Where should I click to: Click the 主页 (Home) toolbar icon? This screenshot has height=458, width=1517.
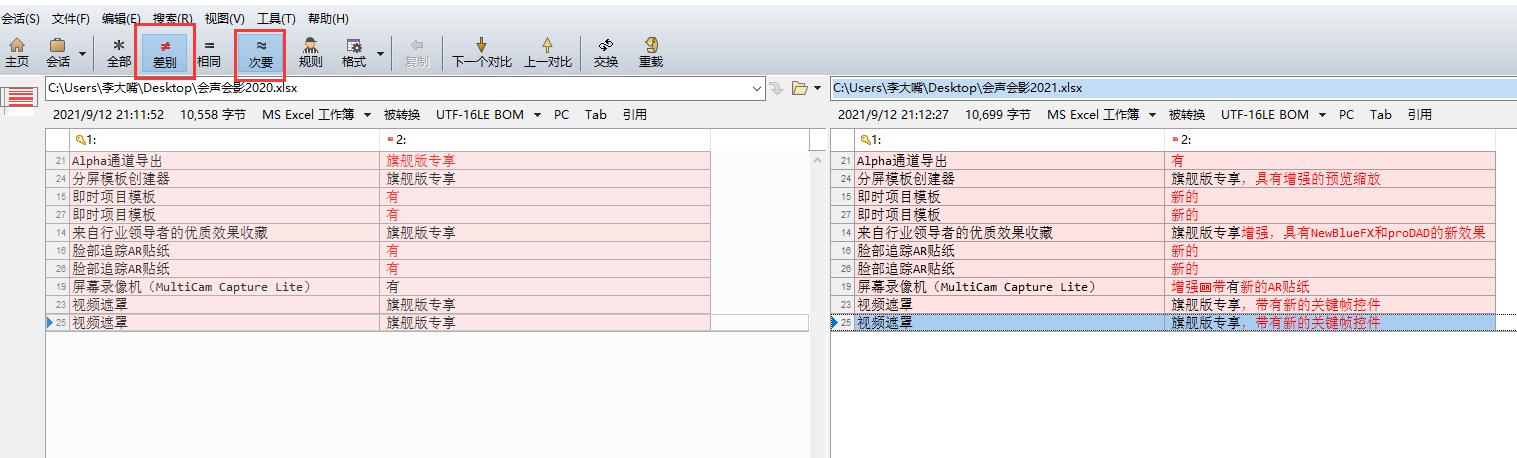tap(17, 52)
